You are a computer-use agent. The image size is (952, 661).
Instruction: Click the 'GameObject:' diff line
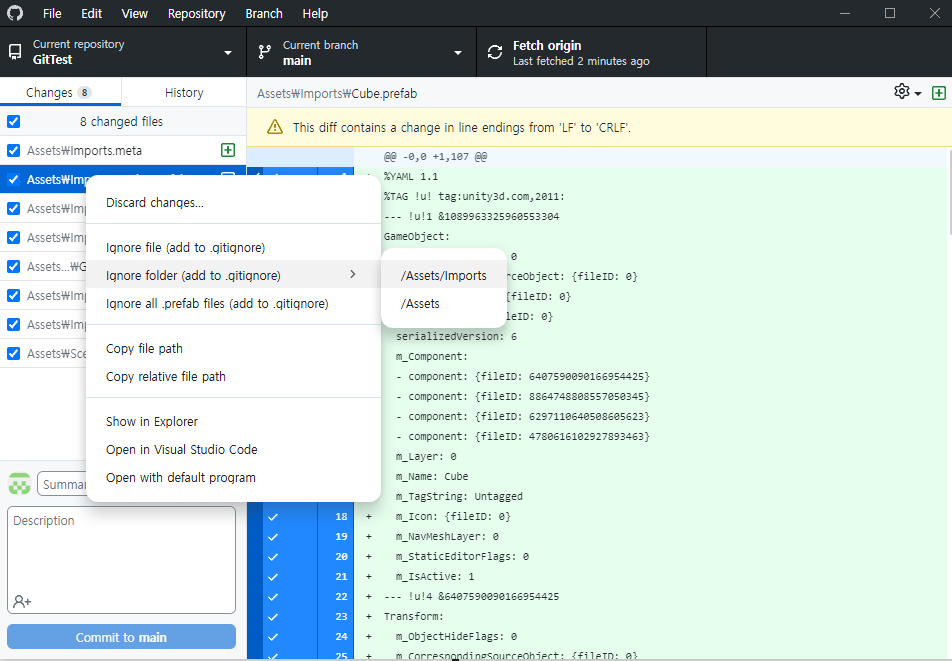pyautogui.click(x=416, y=237)
